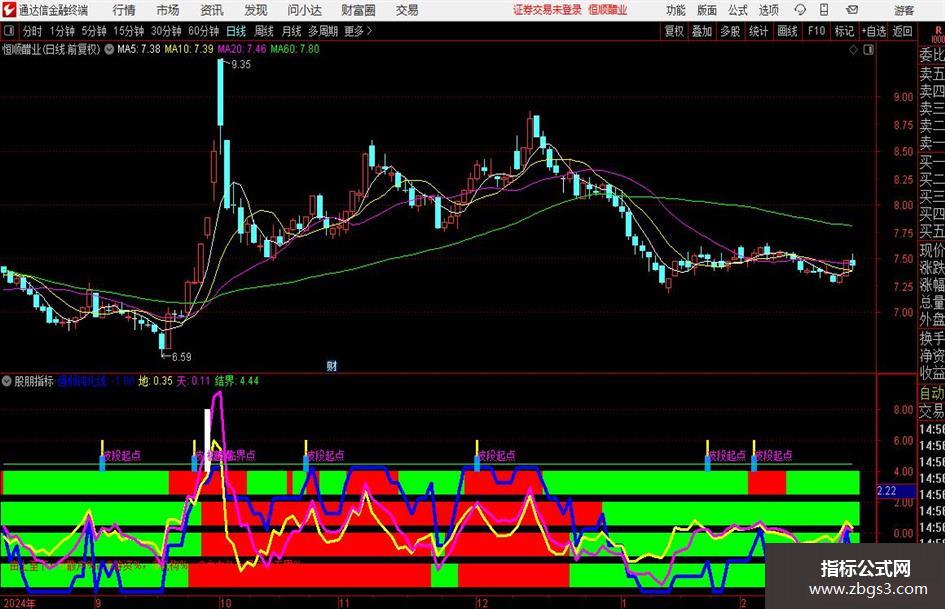Toggle the left sidebar panel icon

click(9, 31)
